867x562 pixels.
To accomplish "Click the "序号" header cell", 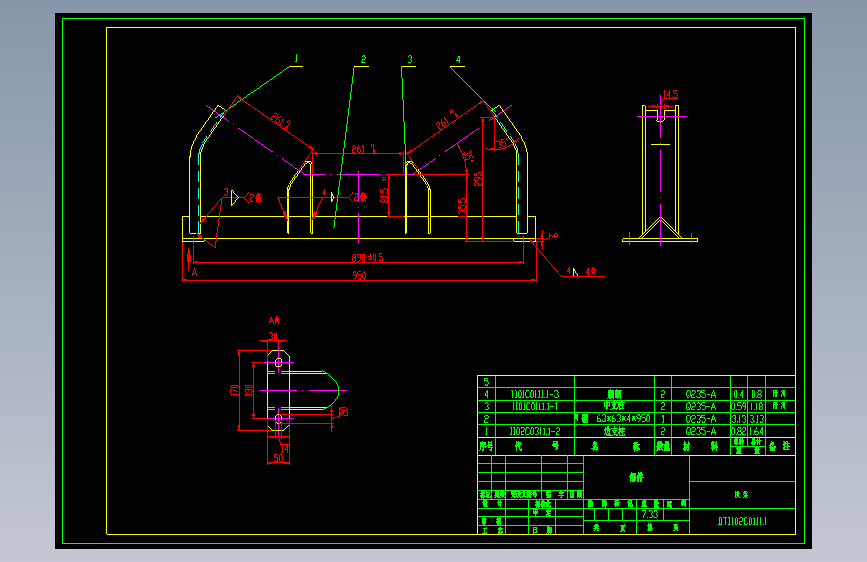I will click(487, 446).
